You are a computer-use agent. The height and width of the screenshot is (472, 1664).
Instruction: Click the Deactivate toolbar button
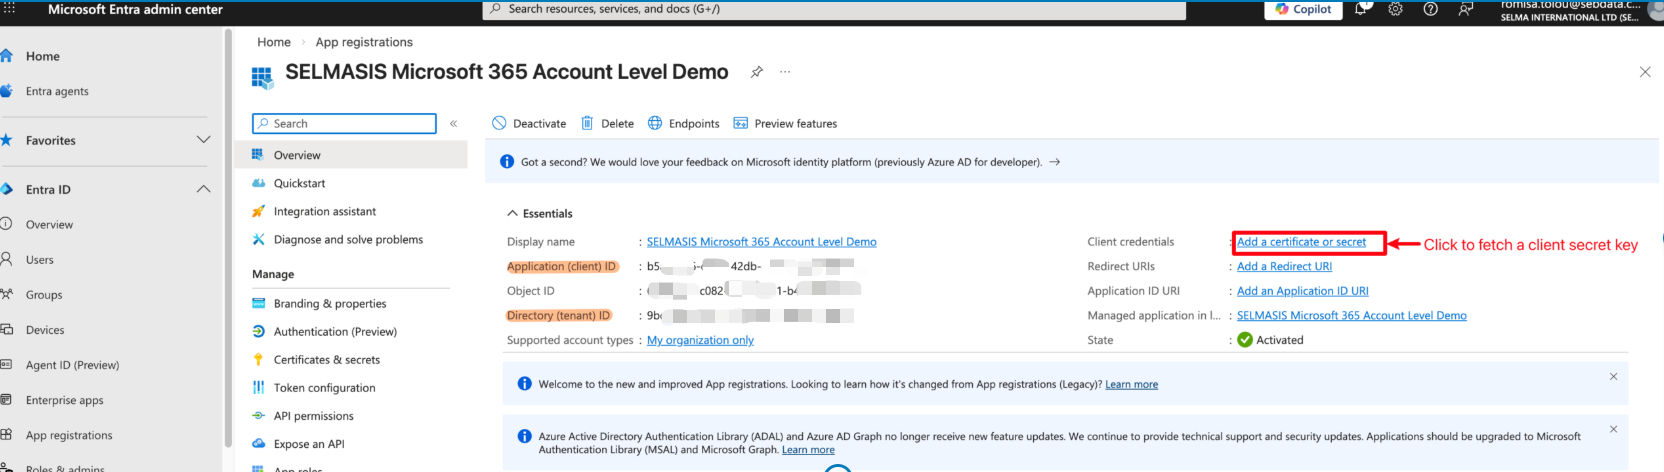click(529, 124)
